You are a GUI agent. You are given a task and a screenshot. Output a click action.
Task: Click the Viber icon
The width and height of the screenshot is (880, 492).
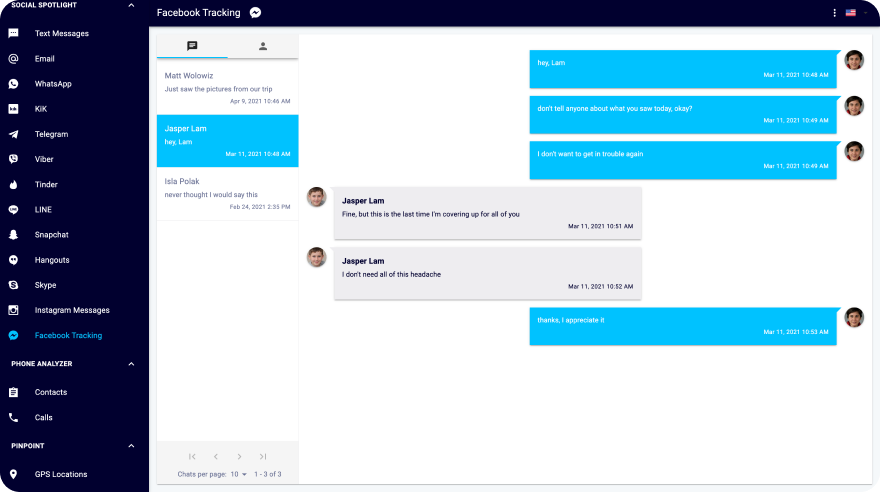coord(13,159)
